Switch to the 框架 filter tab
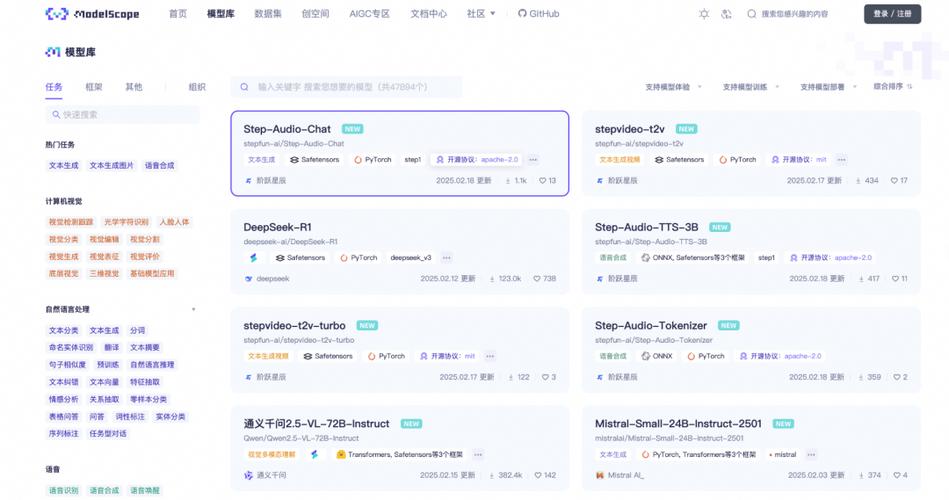 coord(94,87)
